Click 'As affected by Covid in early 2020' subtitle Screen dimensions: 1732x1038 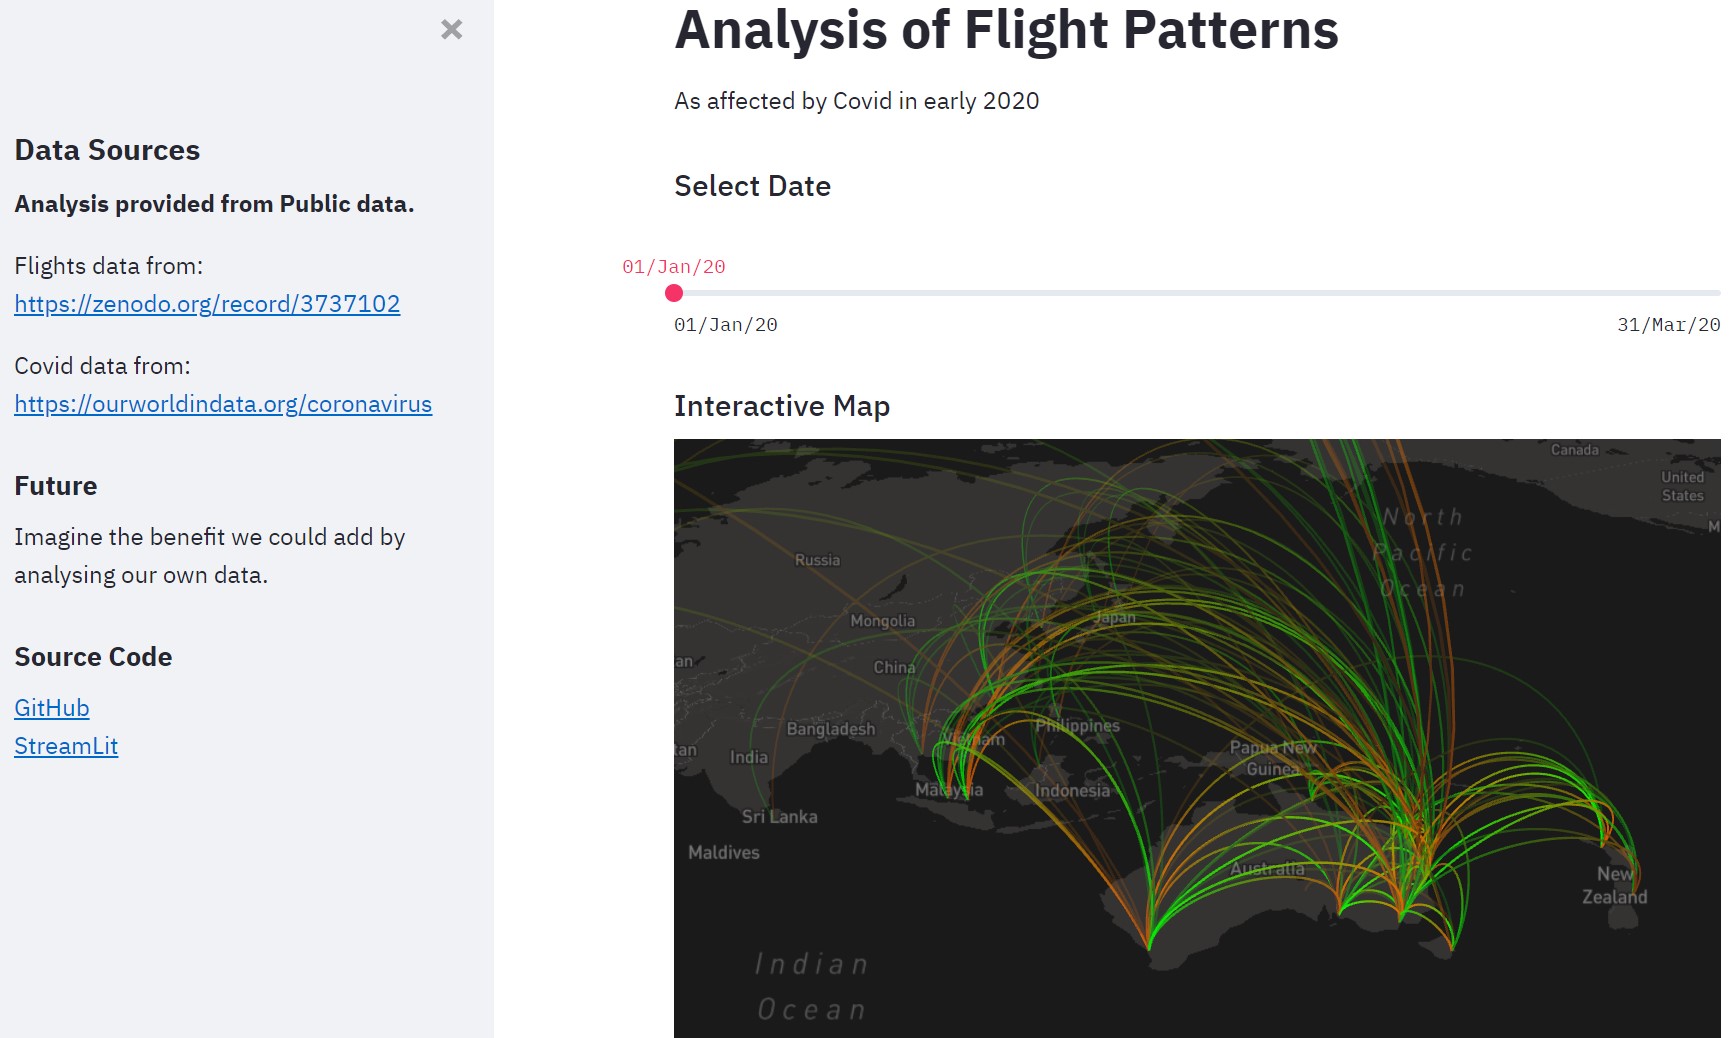[857, 101]
